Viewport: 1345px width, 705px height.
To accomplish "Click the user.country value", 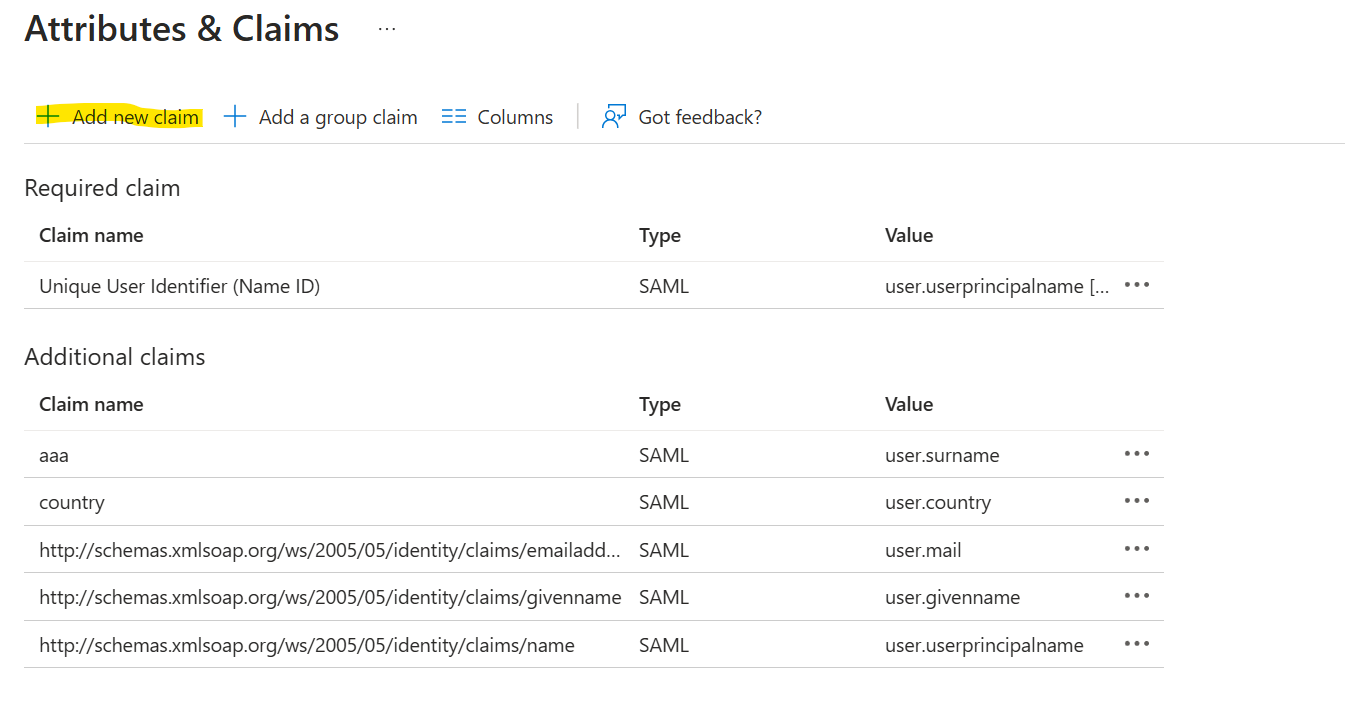I will [x=938, y=503].
